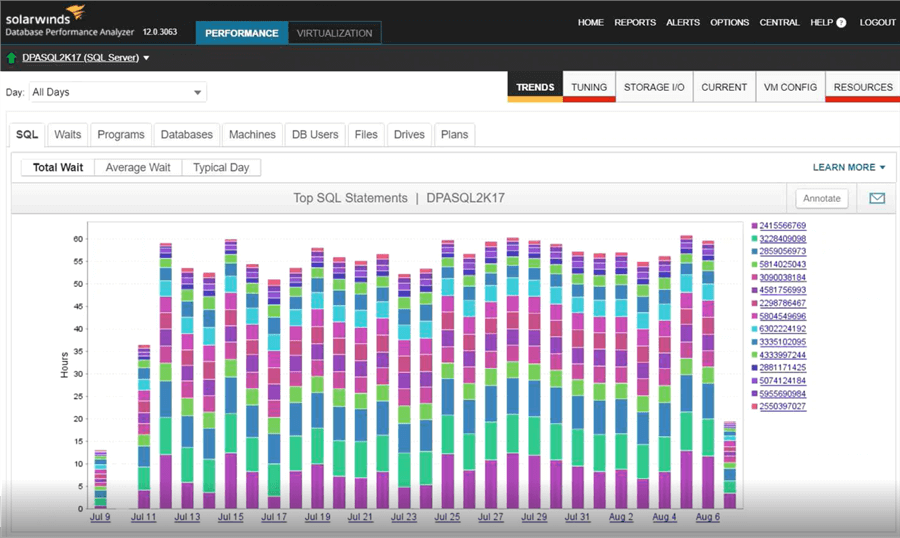The height and width of the screenshot is (538, 900).
Task: Open SQL hash 6302224192 in legend
Action: (x=782, y=329)
